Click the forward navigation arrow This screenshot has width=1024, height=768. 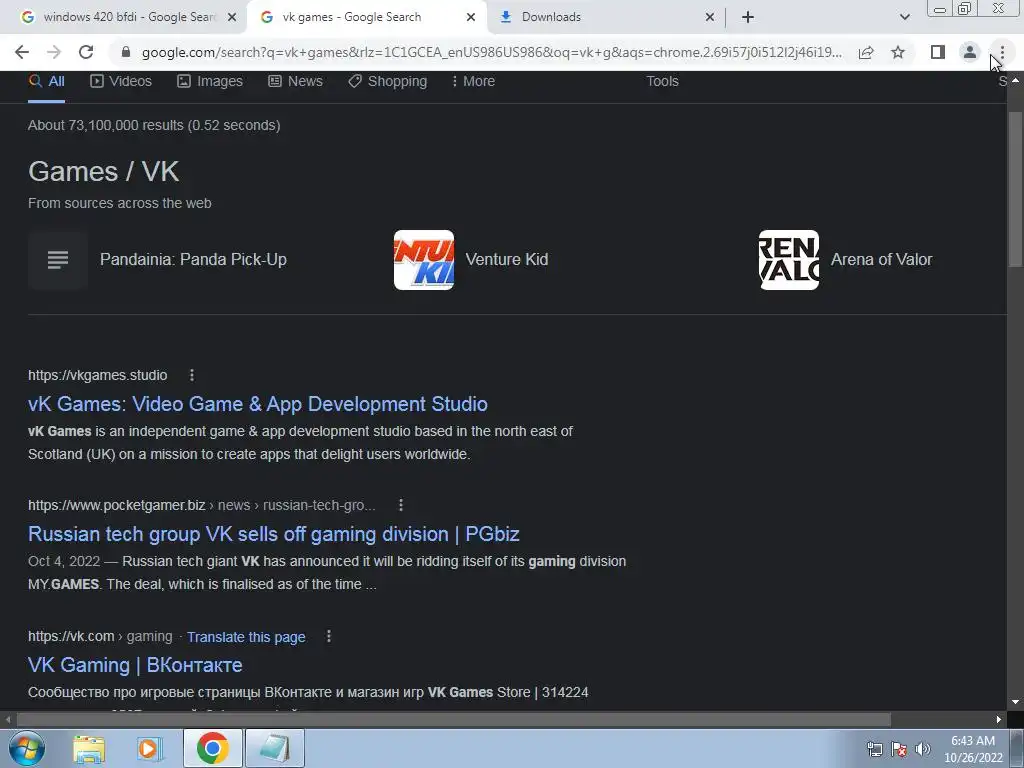click(x=54, y=52)
